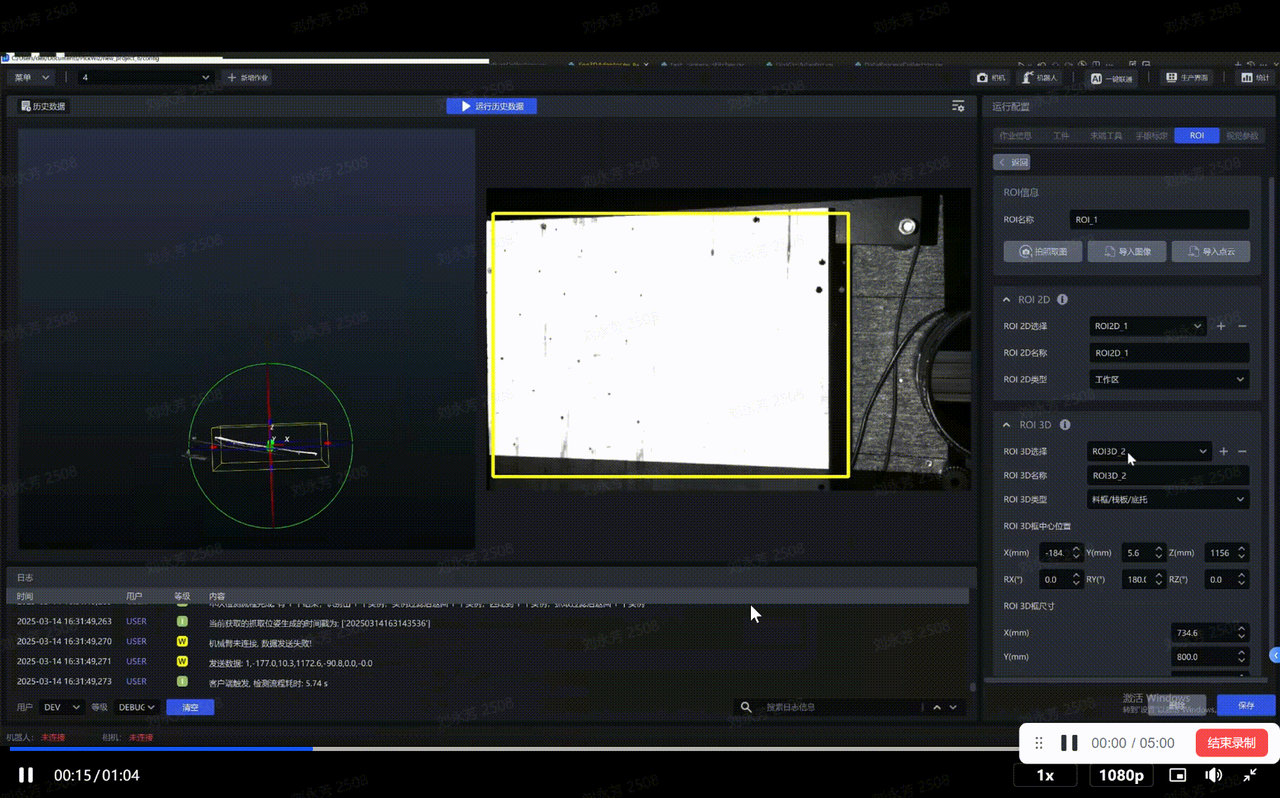This screenshot has height=798, width=1280.
Task: Click the blue 保存 save button
Action: (x=1245, y=705)
